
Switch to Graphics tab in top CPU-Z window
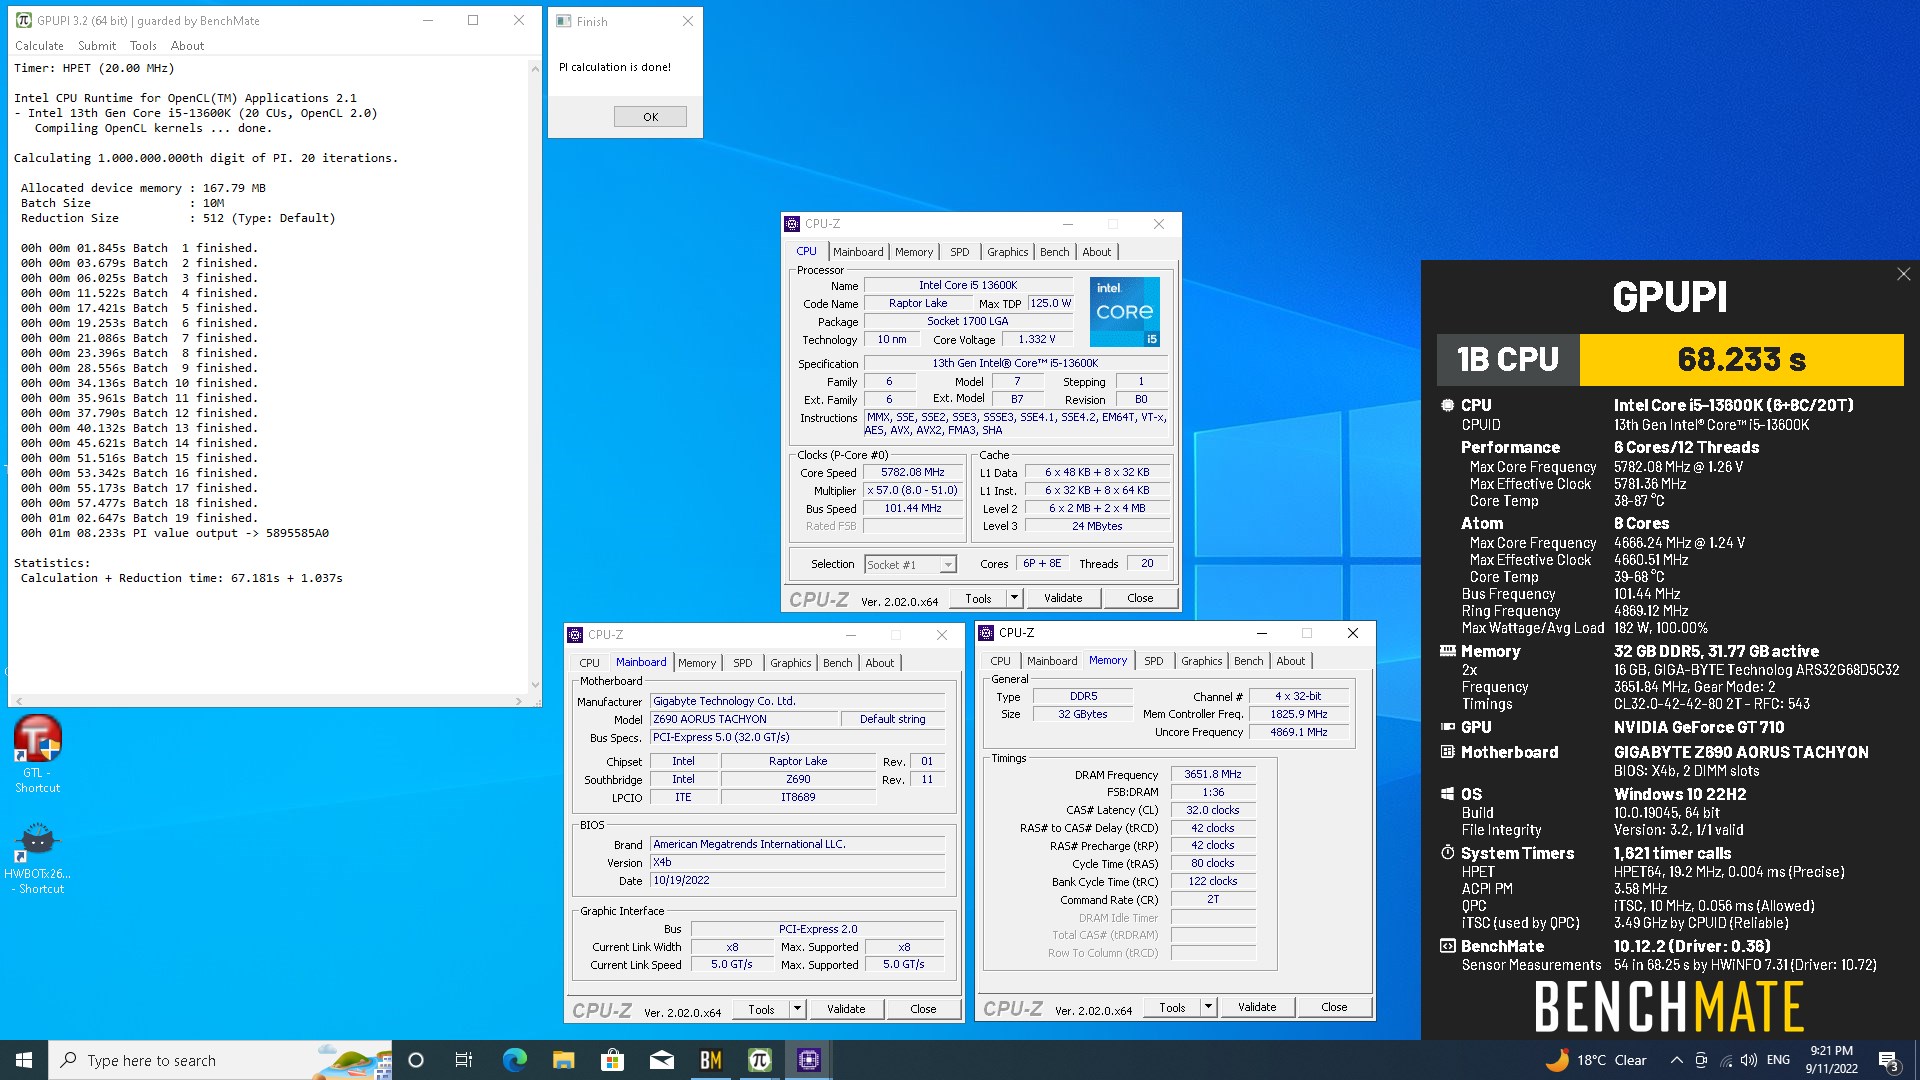(1007, 252)
